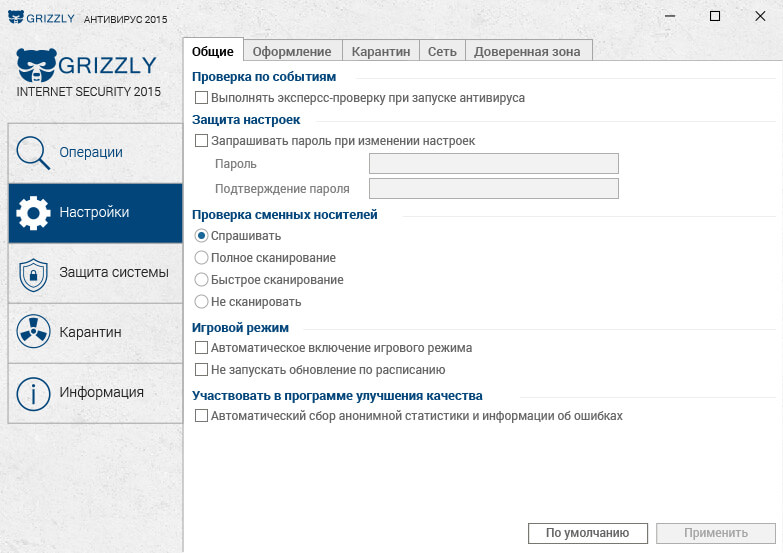Click the По умолчанию button
The width and height of the screenshot is (783, 553).
coord(588,533)
